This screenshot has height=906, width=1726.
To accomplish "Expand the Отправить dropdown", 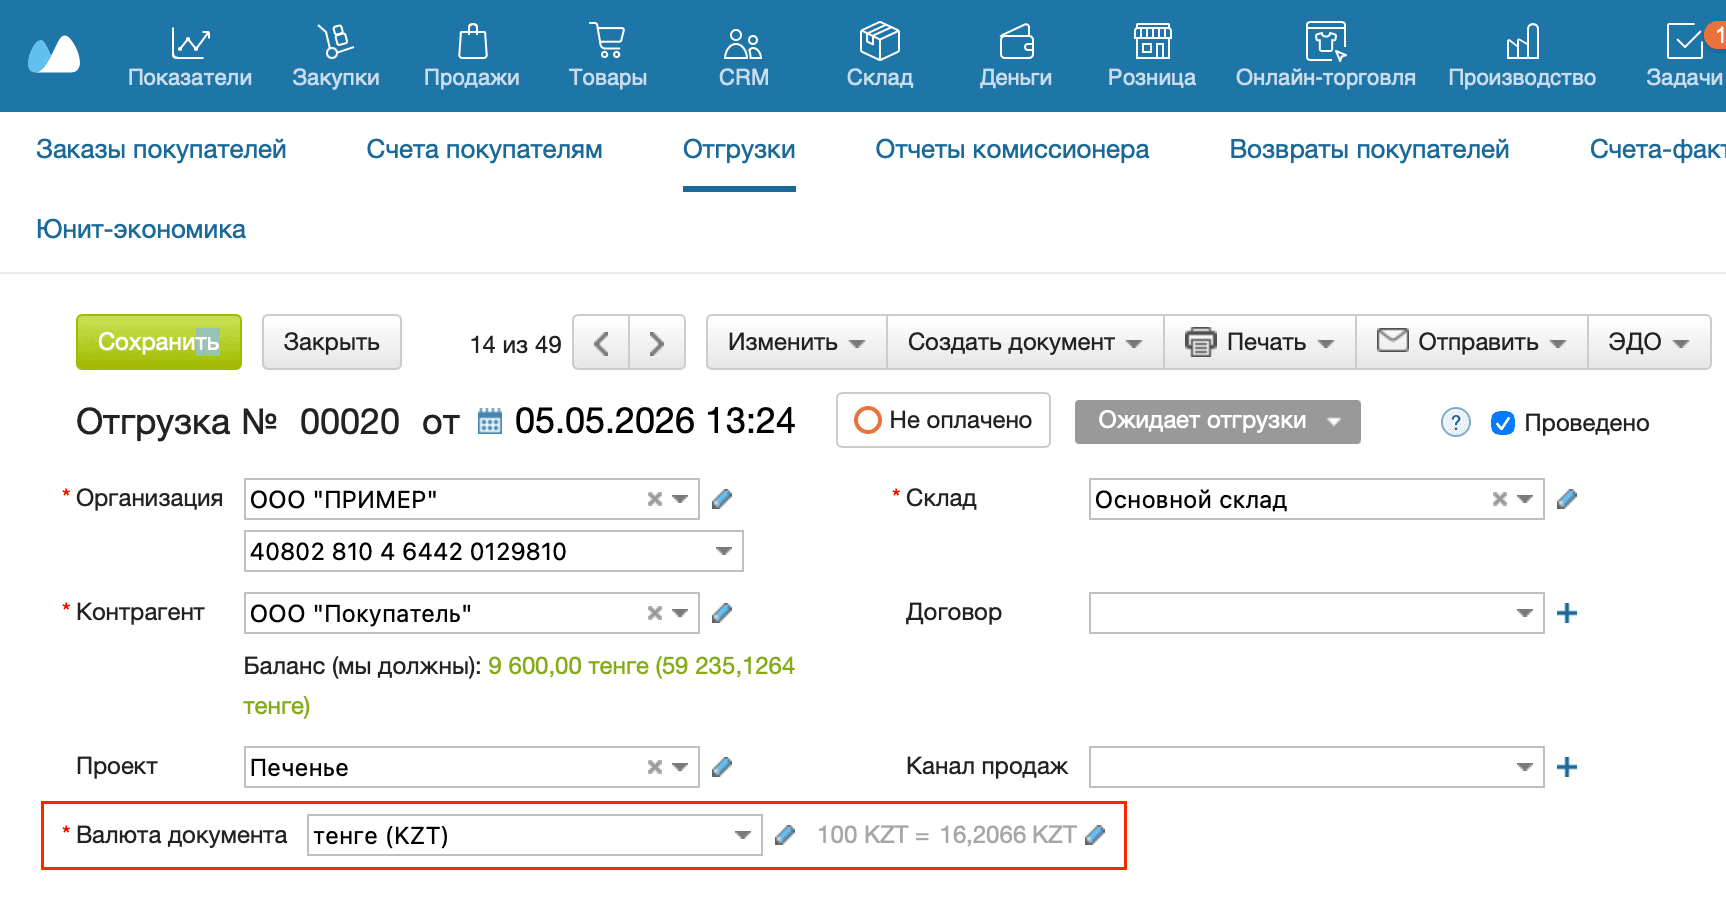I will pos(1472,342).
